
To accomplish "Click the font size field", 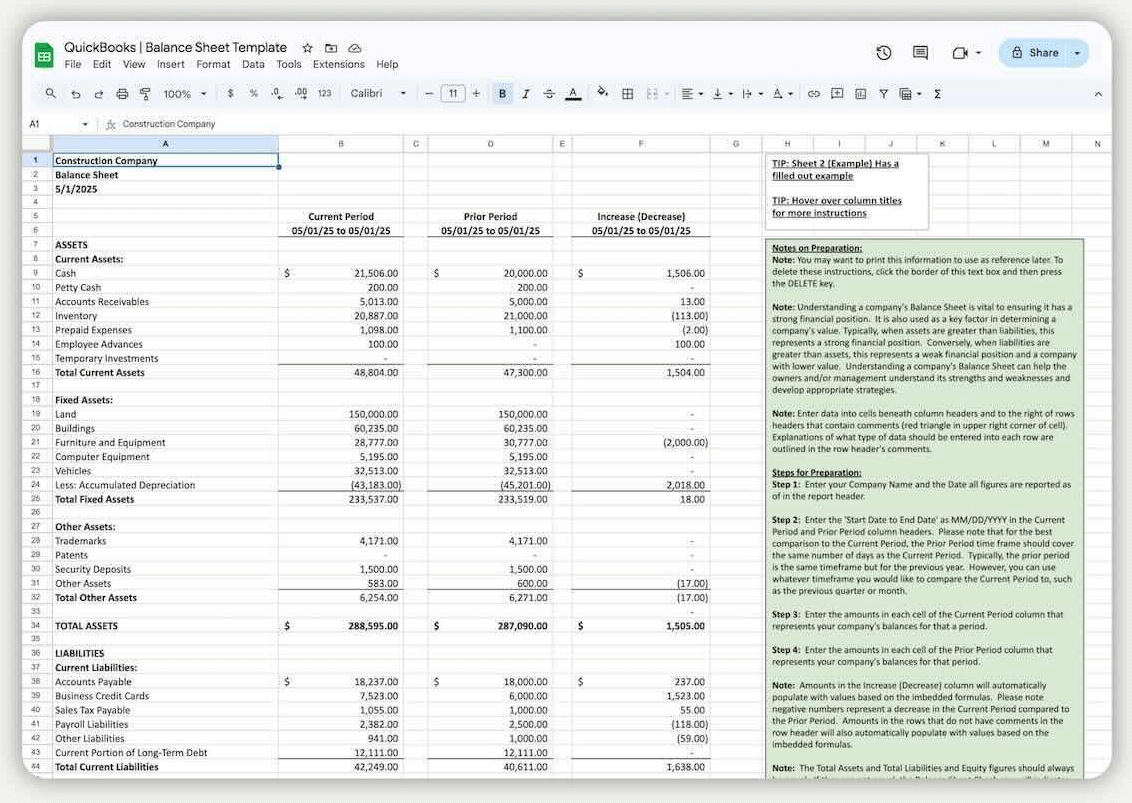I will point(453,93).
